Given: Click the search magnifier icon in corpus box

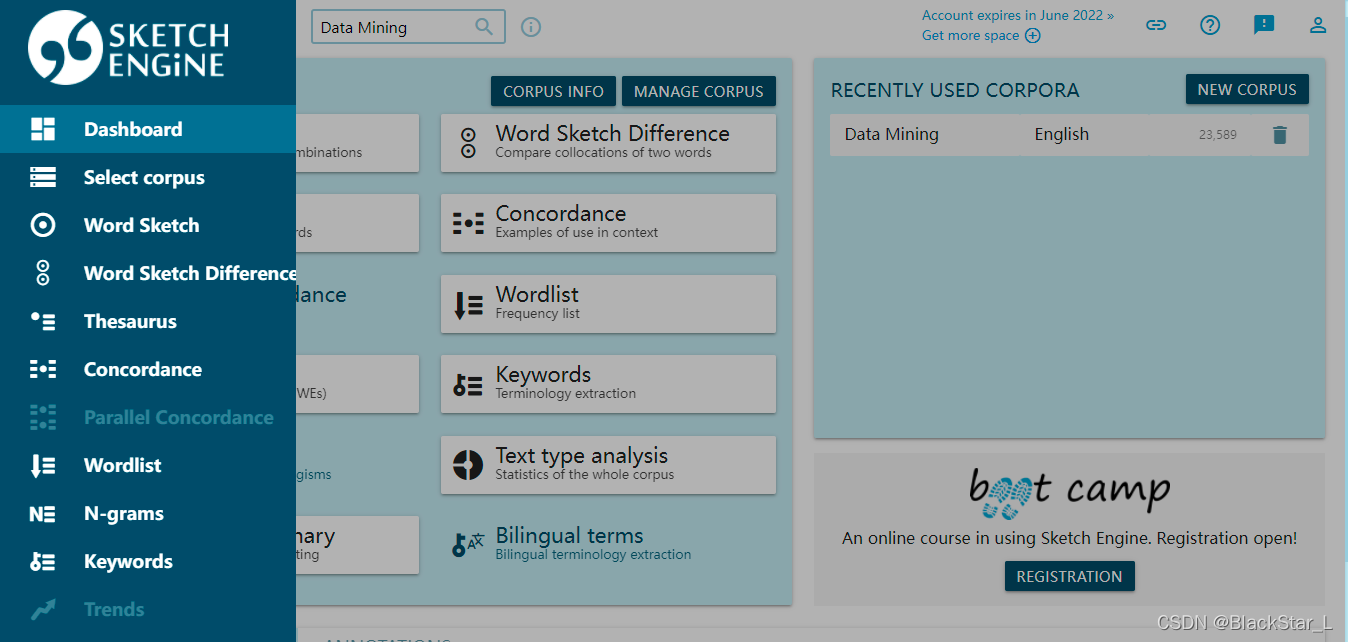Looking at the screenshot, I should pos(484,27).
